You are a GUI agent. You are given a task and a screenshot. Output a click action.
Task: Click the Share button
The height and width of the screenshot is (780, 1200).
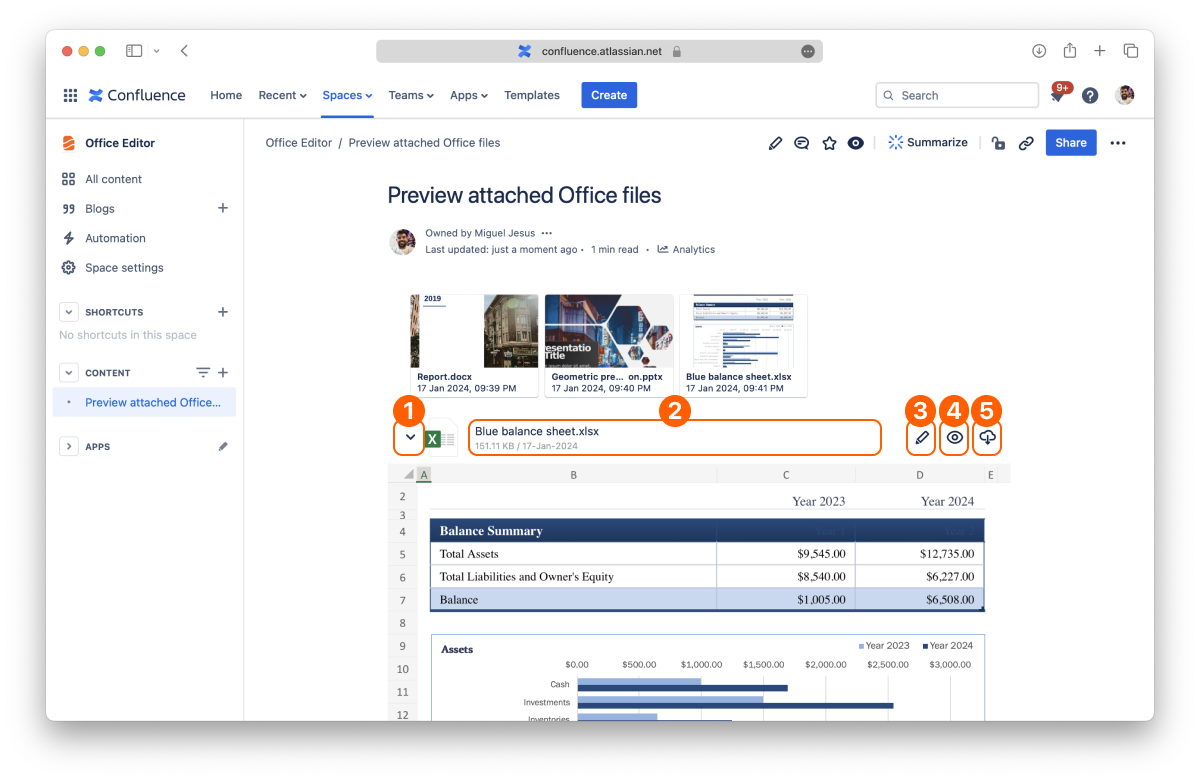1071,143
